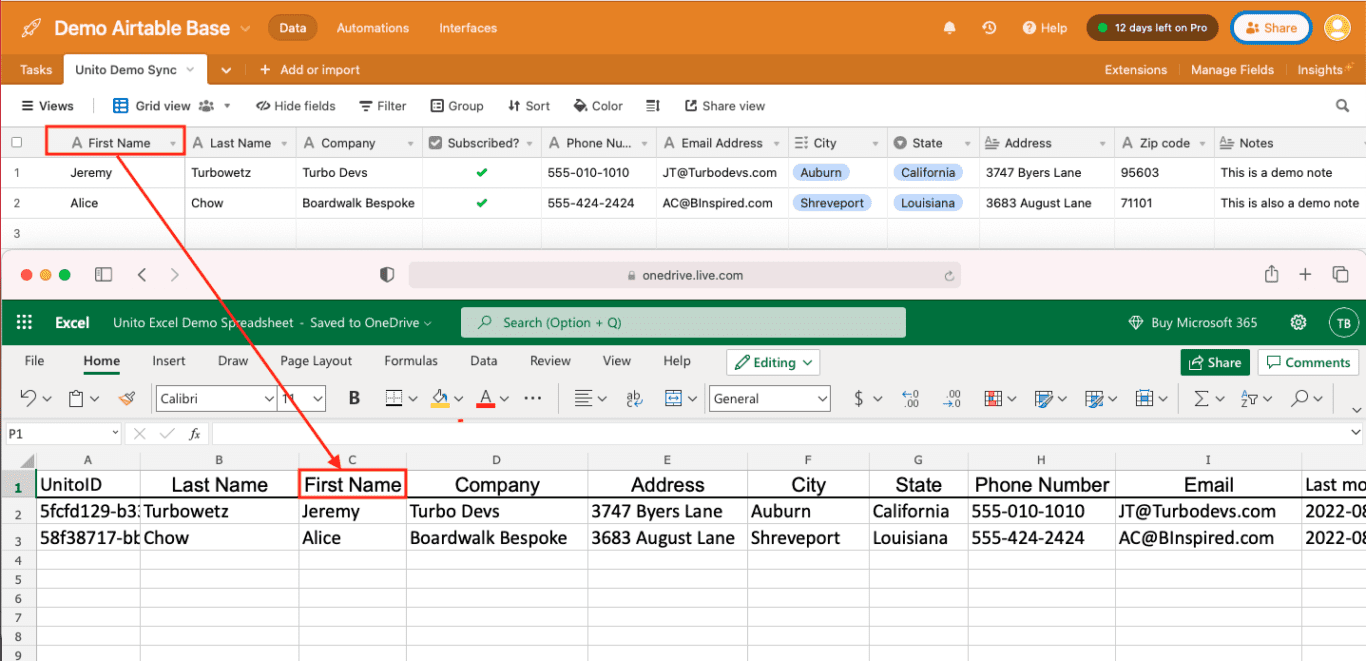Open Excel Comments button
The image size is (1366, 661).
point(1309,362)
